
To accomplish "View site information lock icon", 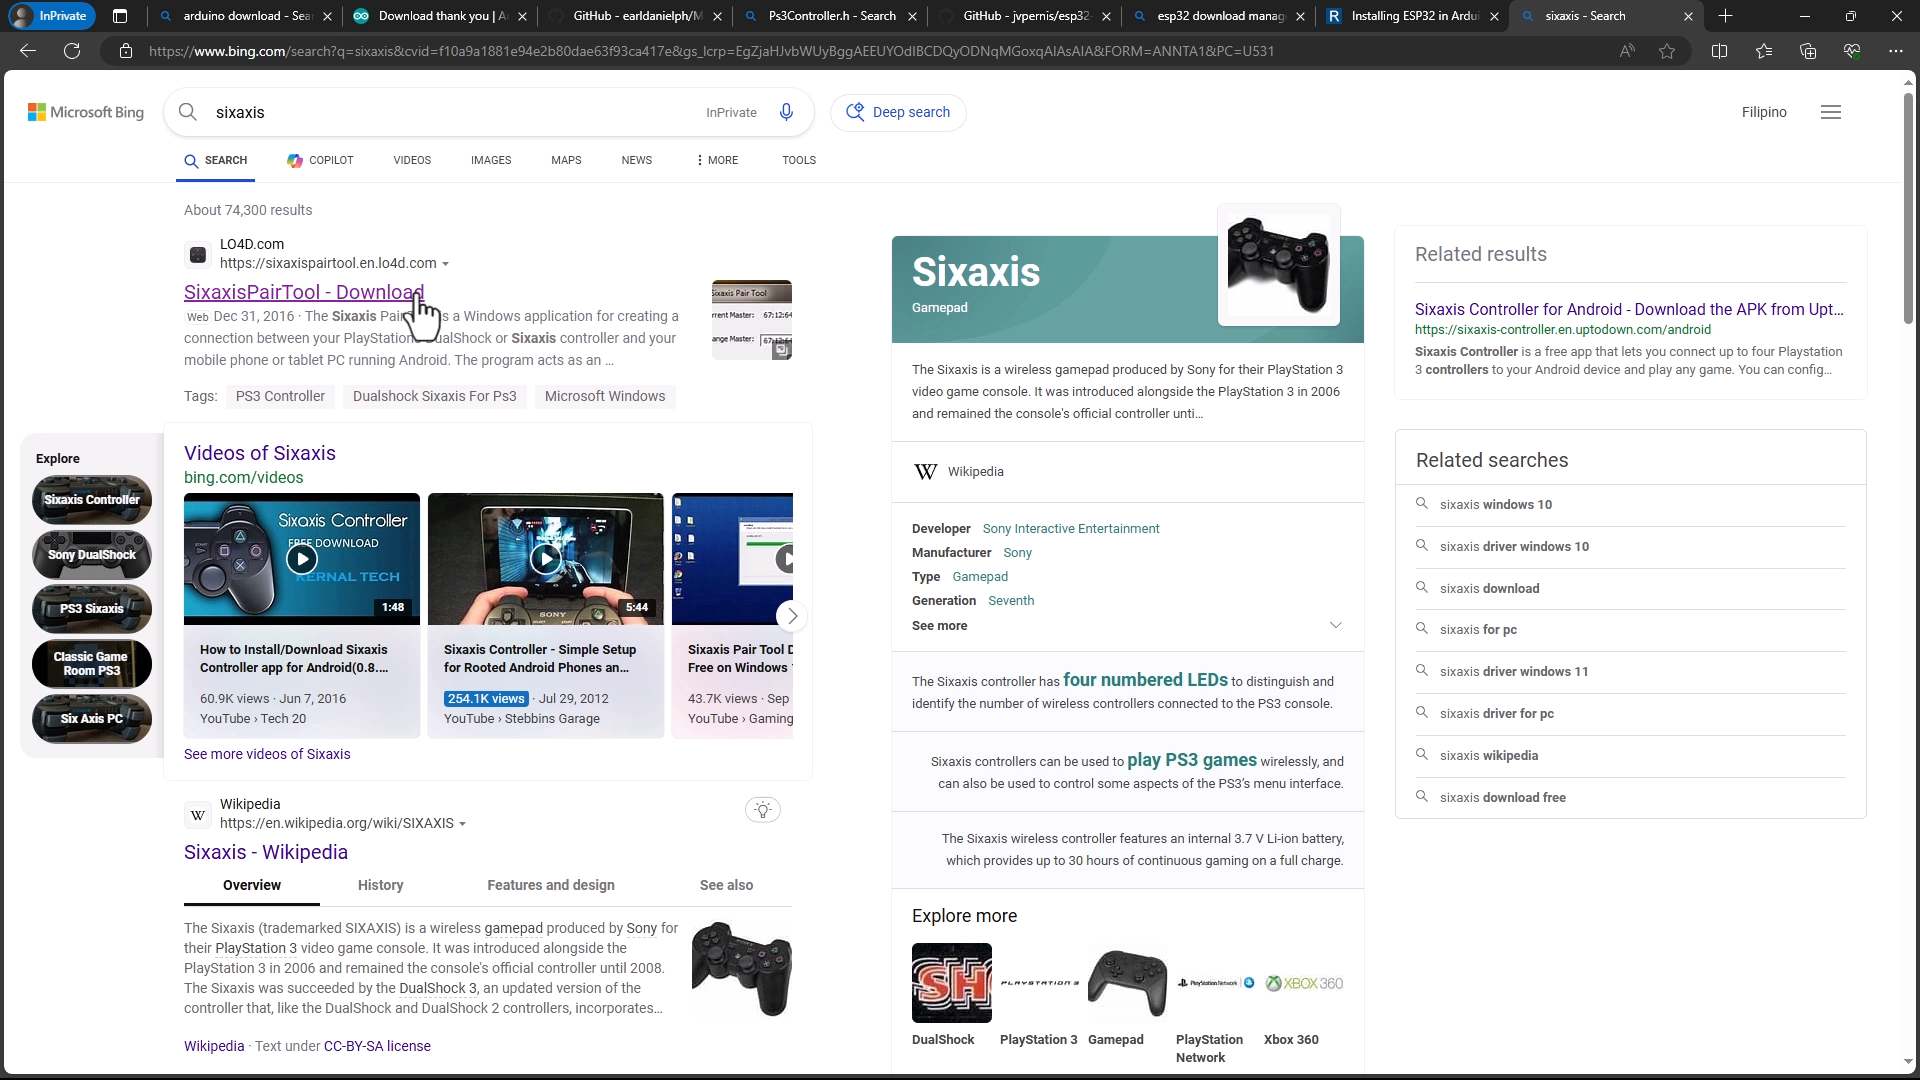I will point(126,51).
